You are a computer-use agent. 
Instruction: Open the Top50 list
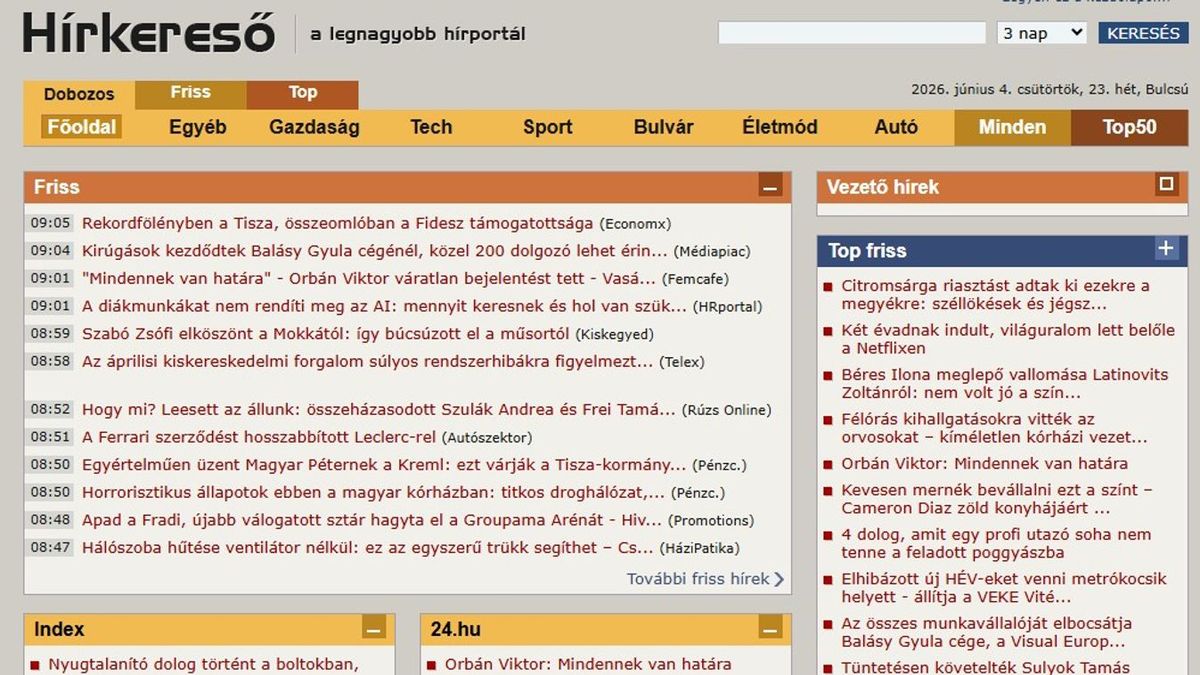pyautogui.click(x=1130, y=127)
